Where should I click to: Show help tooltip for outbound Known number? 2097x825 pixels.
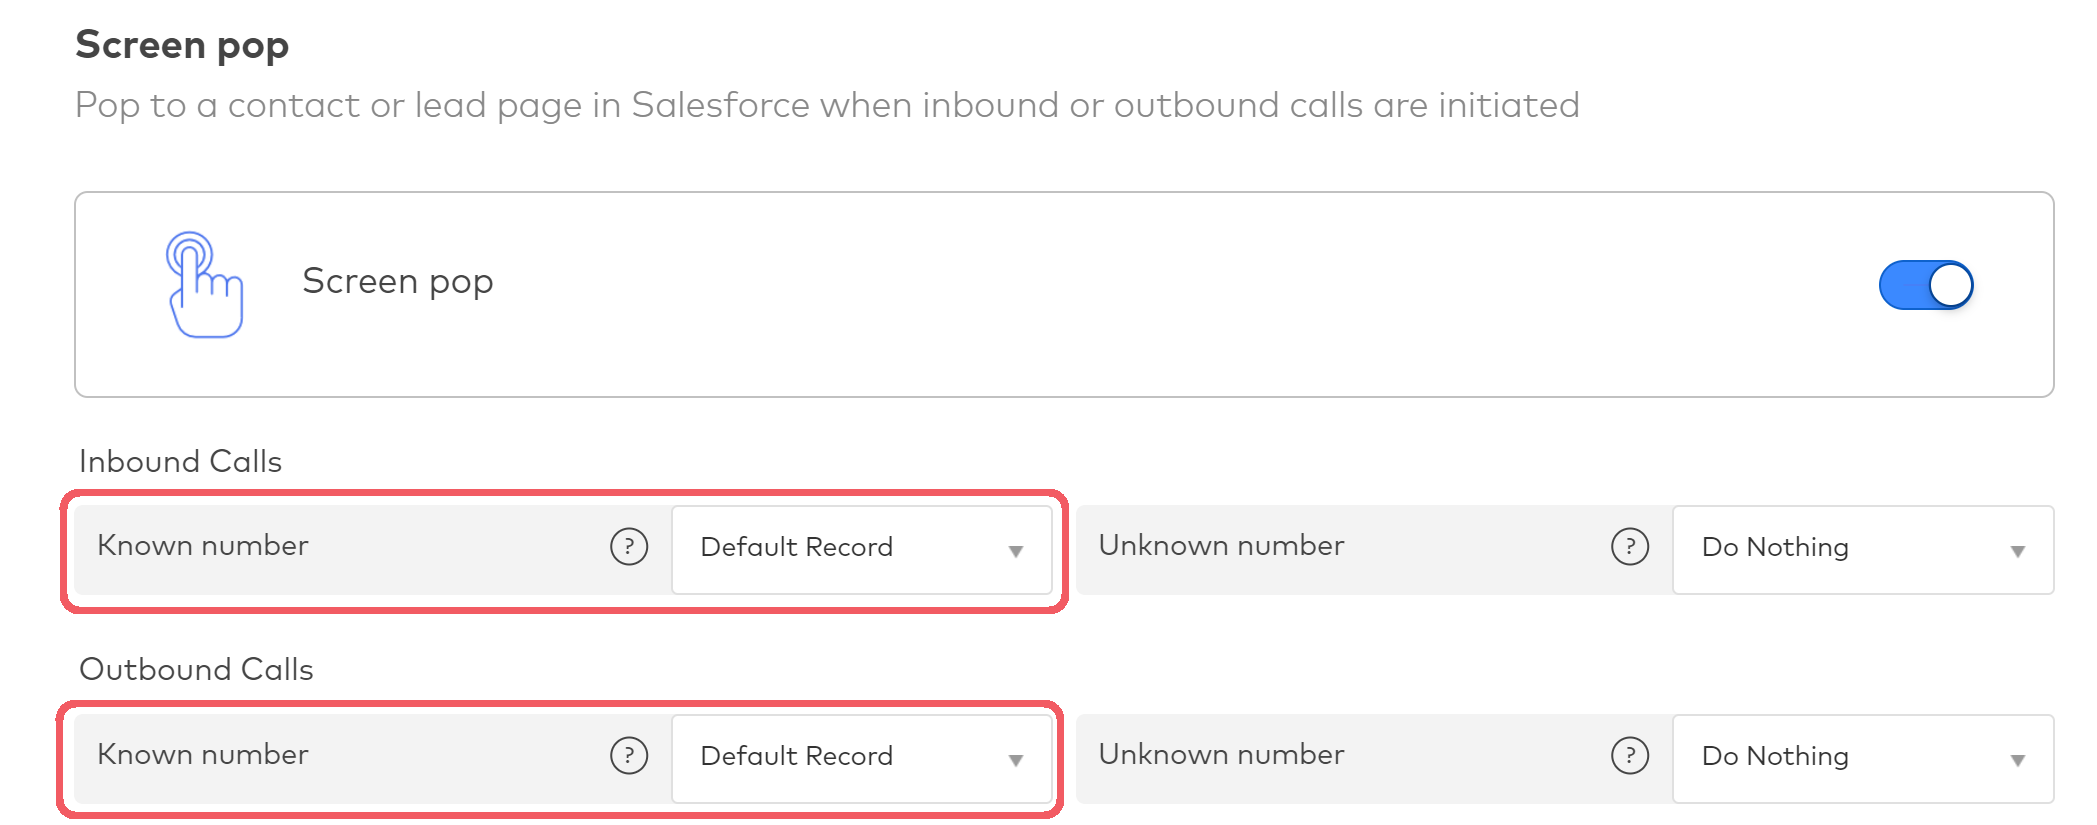coord(629,756)
